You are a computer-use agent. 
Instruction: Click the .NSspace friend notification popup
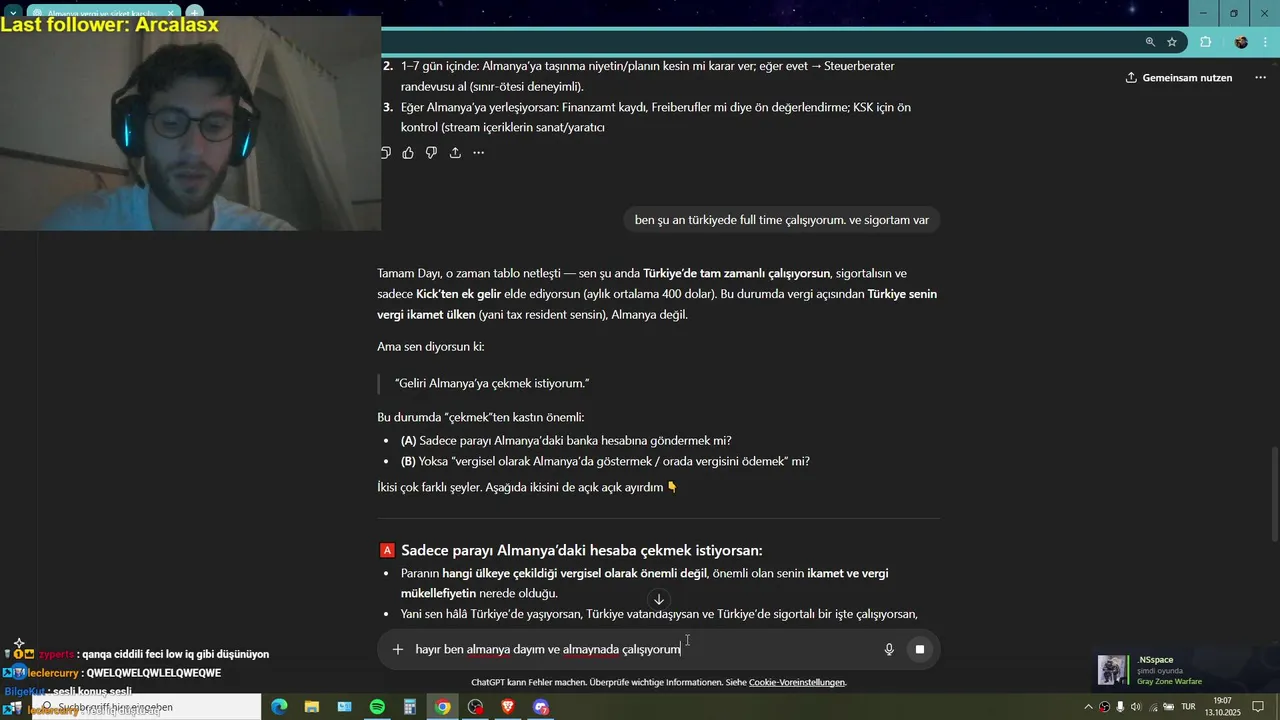click(x=1185, y=670)
